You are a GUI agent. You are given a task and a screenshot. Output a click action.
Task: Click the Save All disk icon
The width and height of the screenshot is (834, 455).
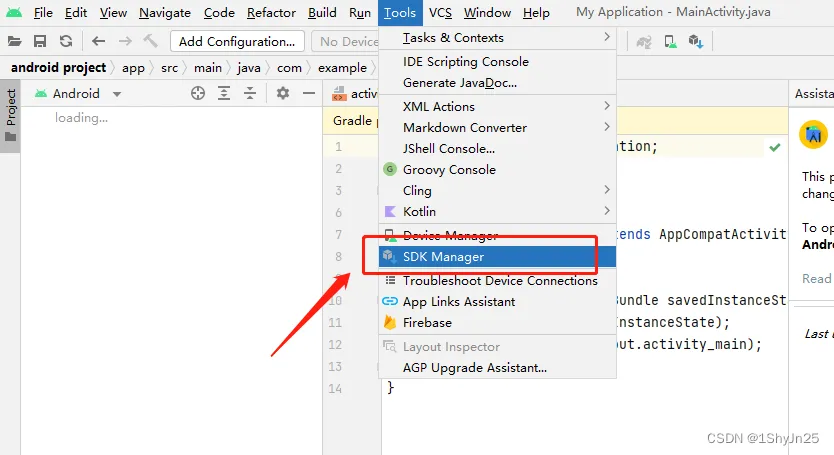click(x=40, y=41)
